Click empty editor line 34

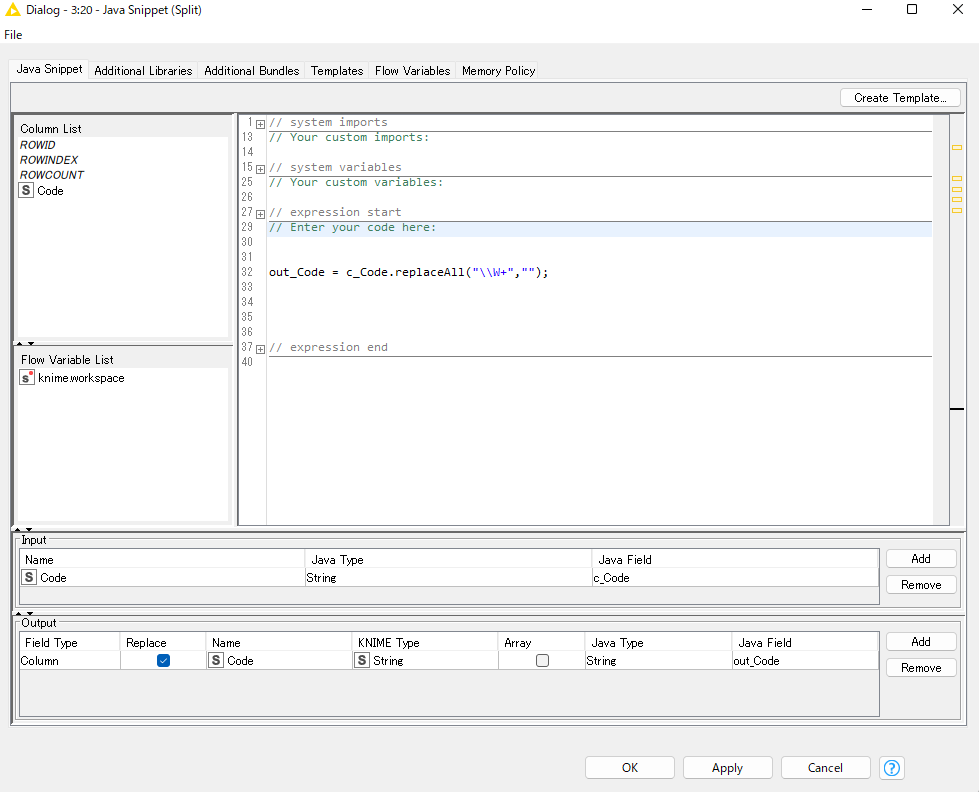coord(599,302)
